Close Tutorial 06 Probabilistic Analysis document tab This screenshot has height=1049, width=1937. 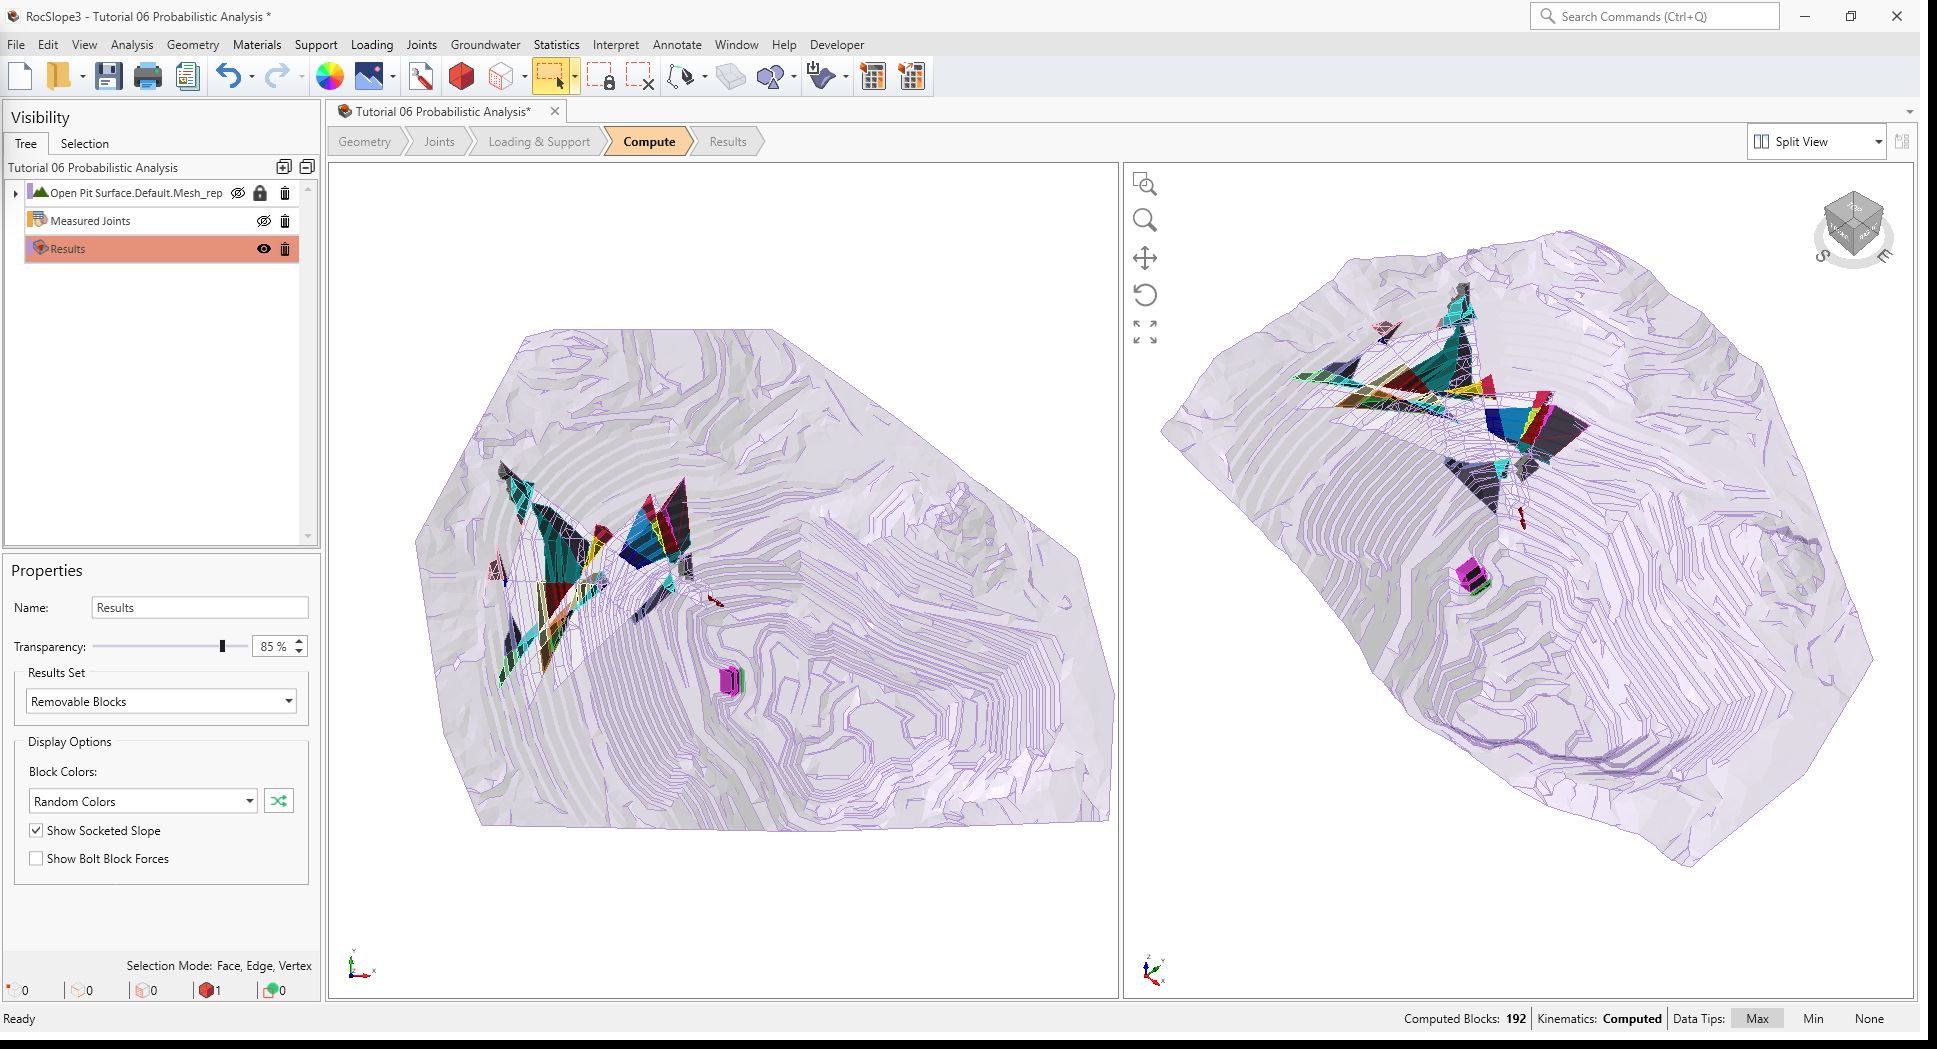click(x=555, y=111)
